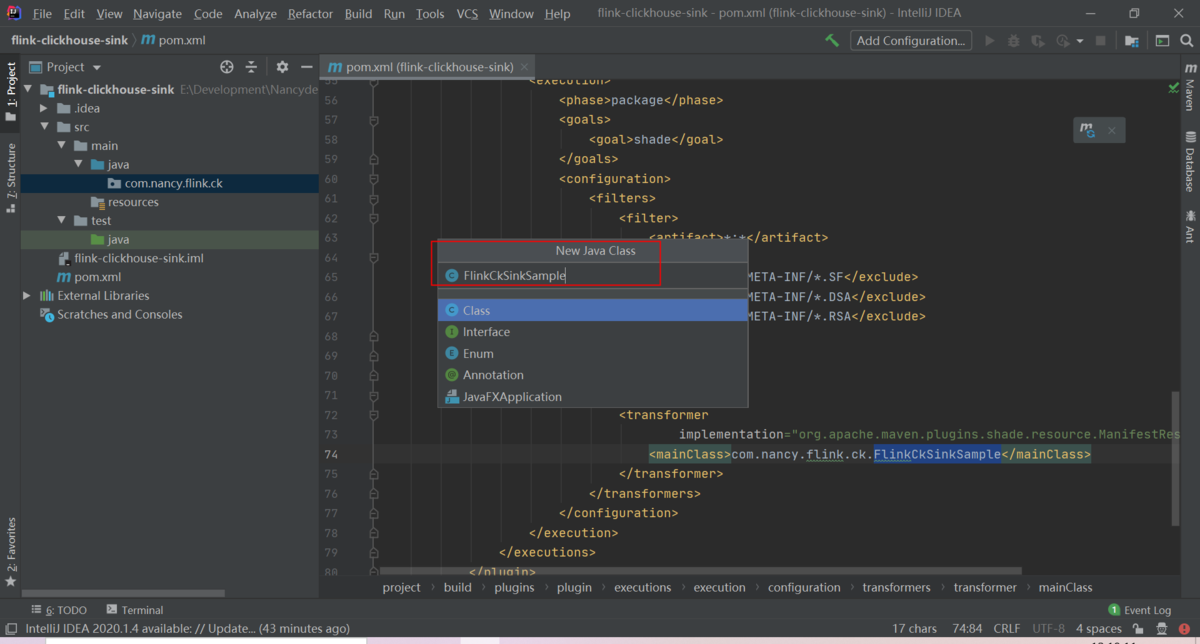1200x644 pixels.
Task: Collapse the main folder
Action: 61,146
